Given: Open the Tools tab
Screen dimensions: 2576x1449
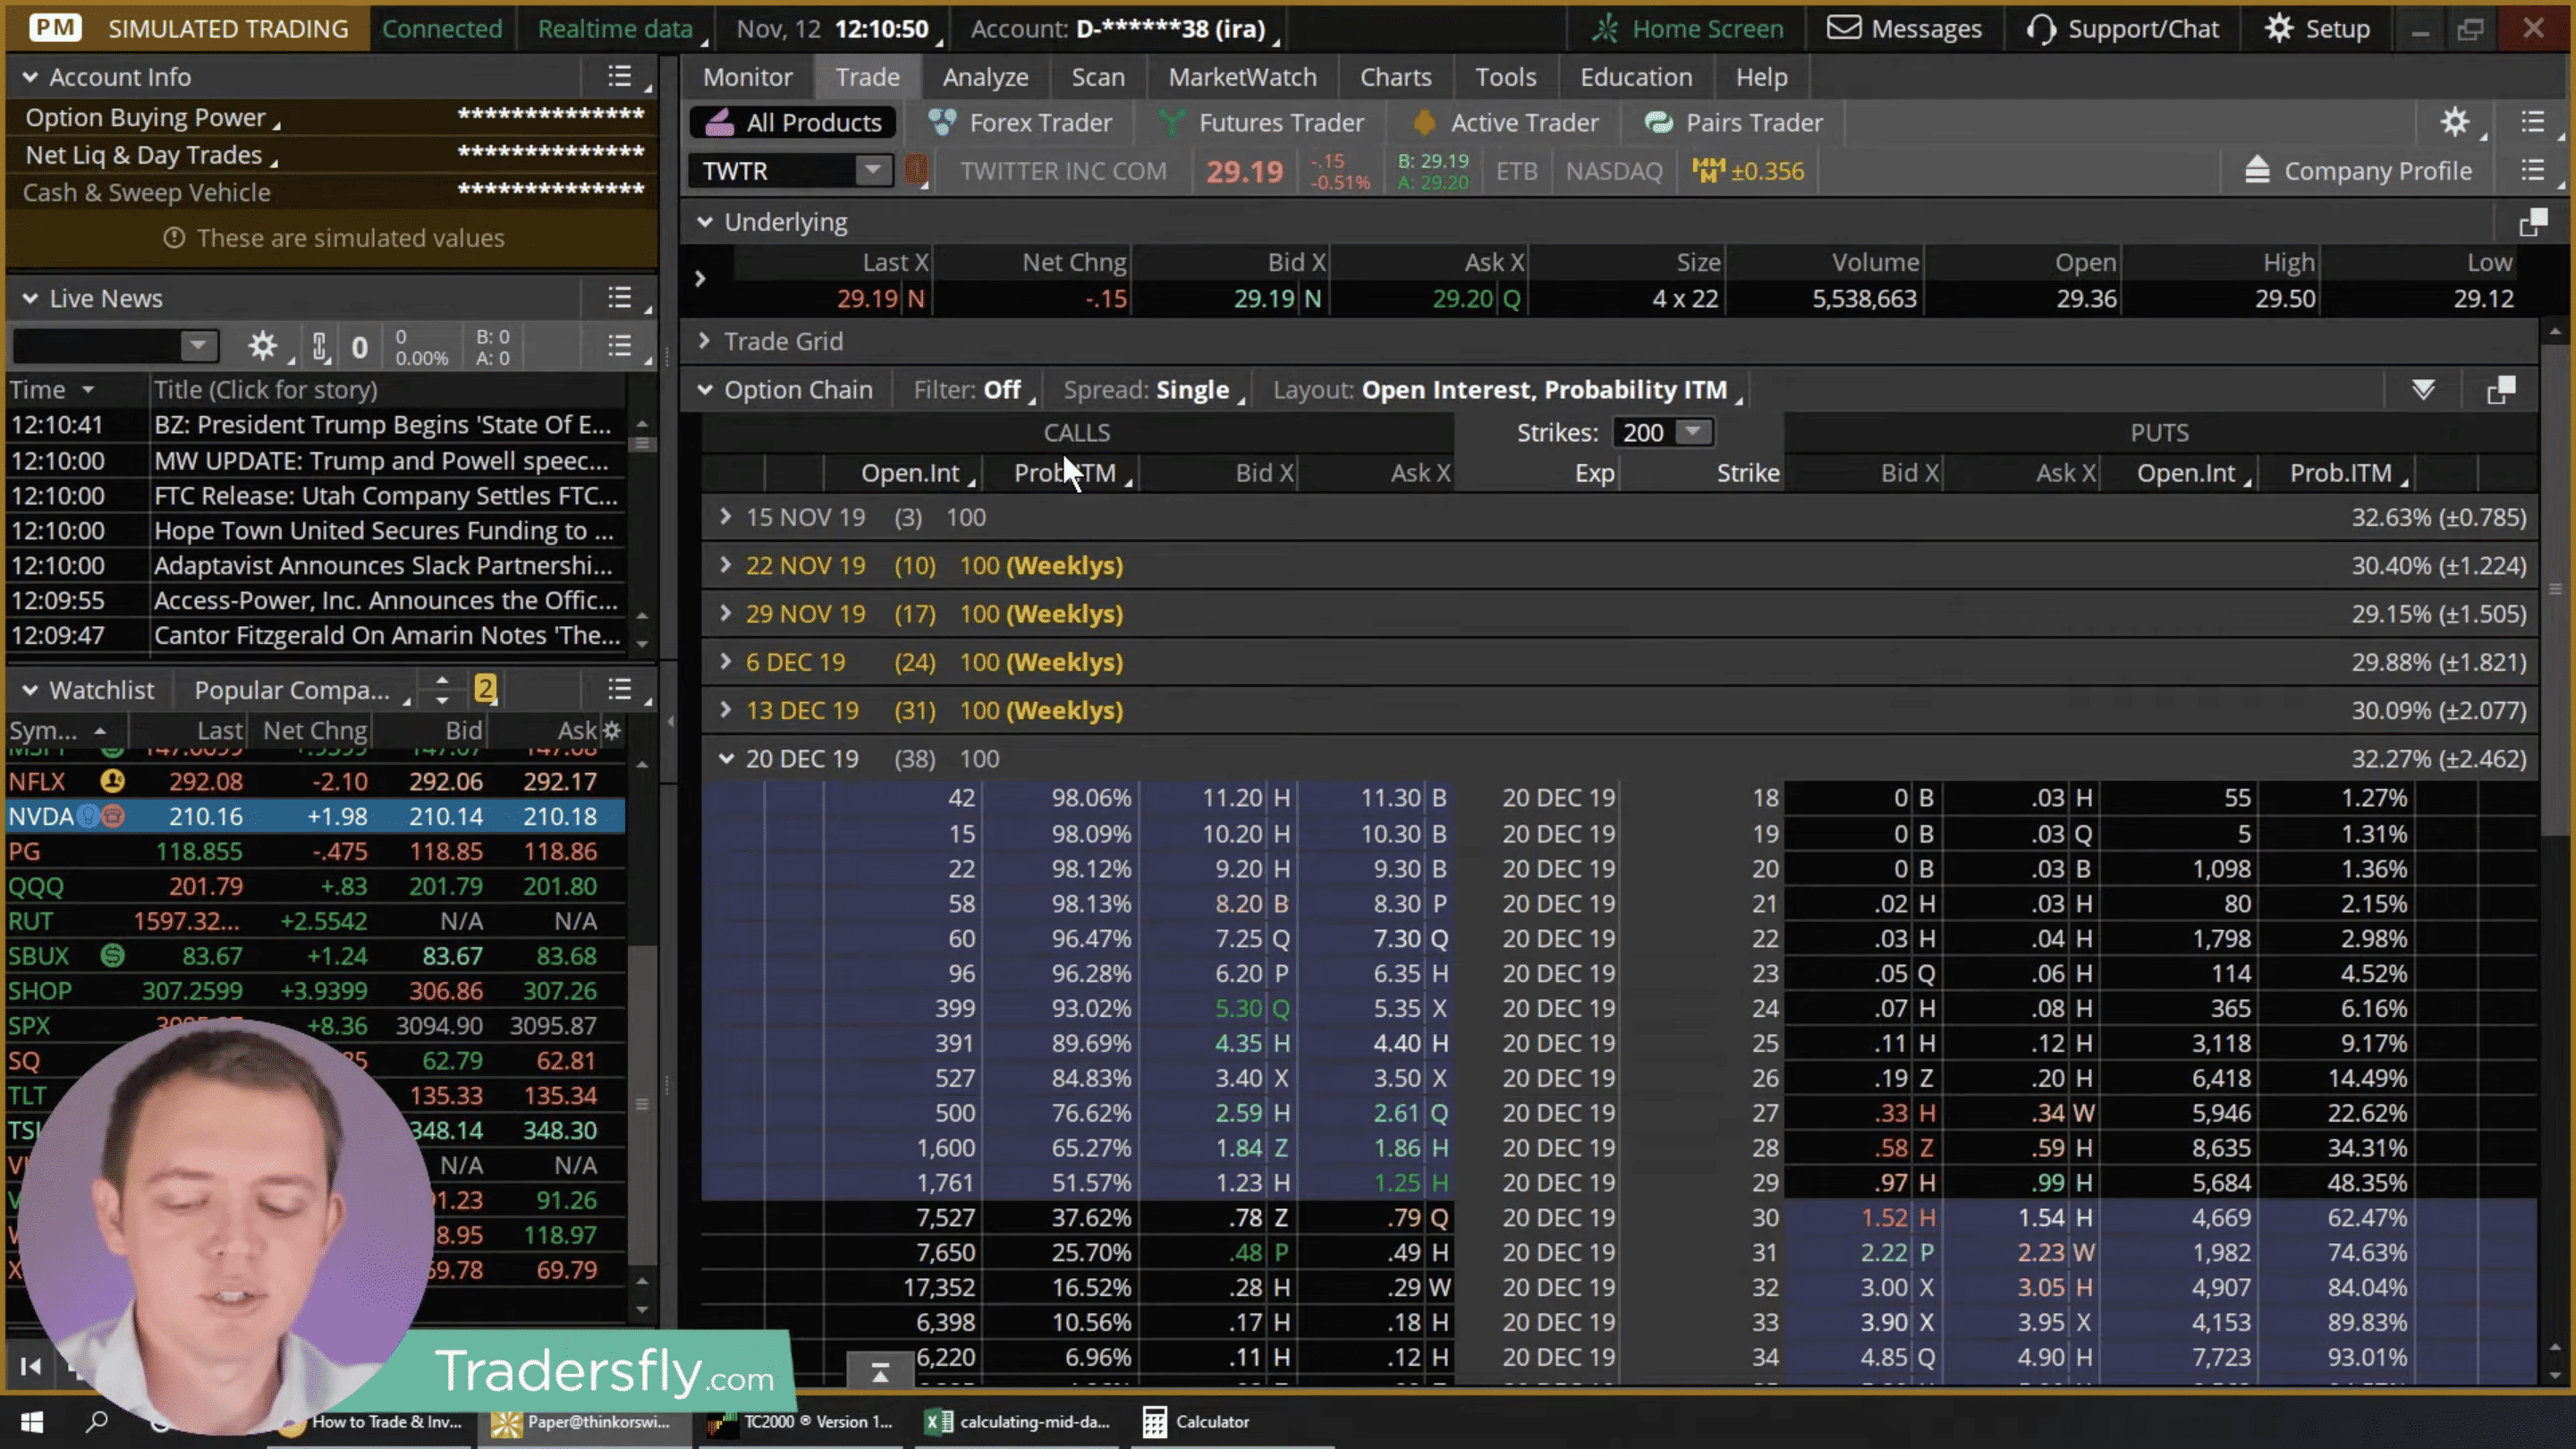Looking at the screenshot, I should pyautogui.click(x=1505, y=77).
